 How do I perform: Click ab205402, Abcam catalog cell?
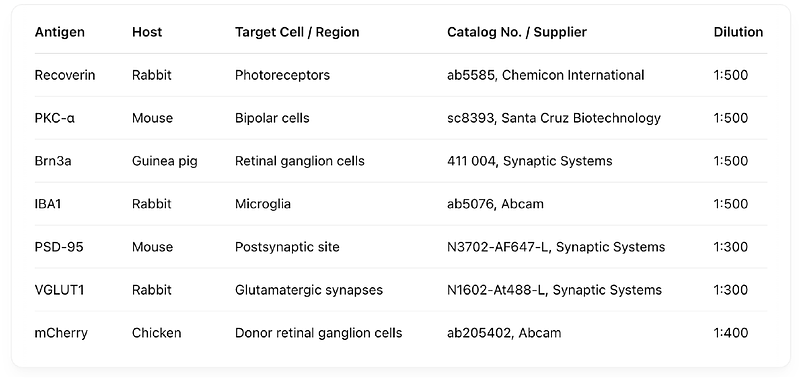(x=504, y=333)
